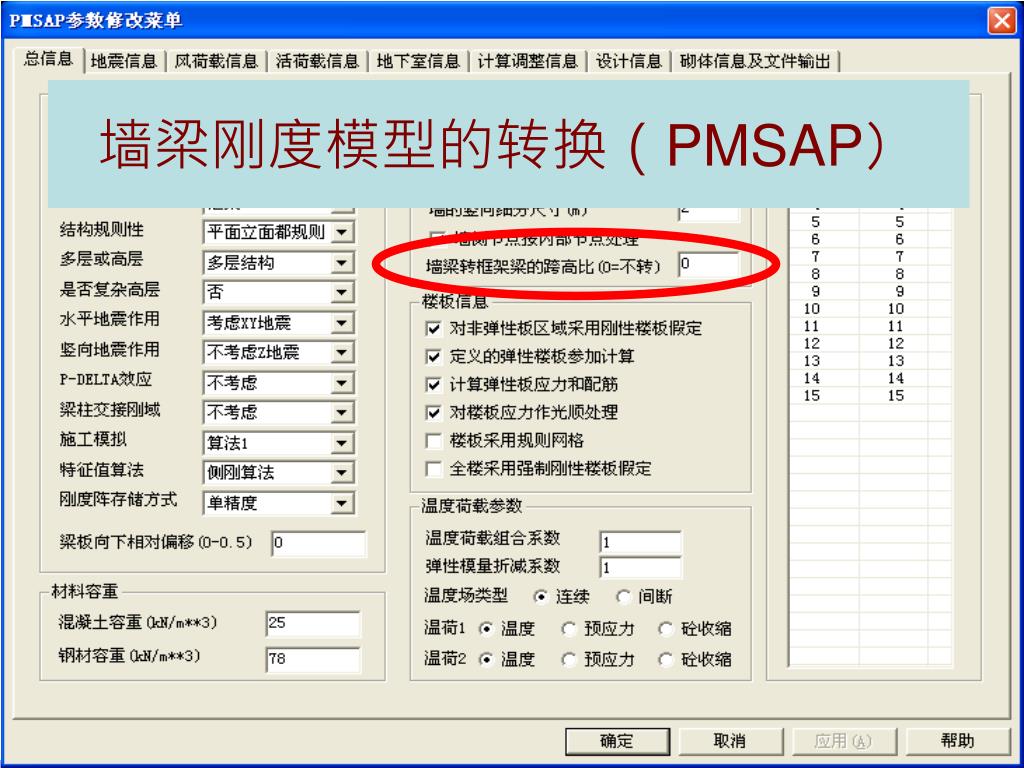Select 温度 option for 温荷1

(x=486, y=628)
